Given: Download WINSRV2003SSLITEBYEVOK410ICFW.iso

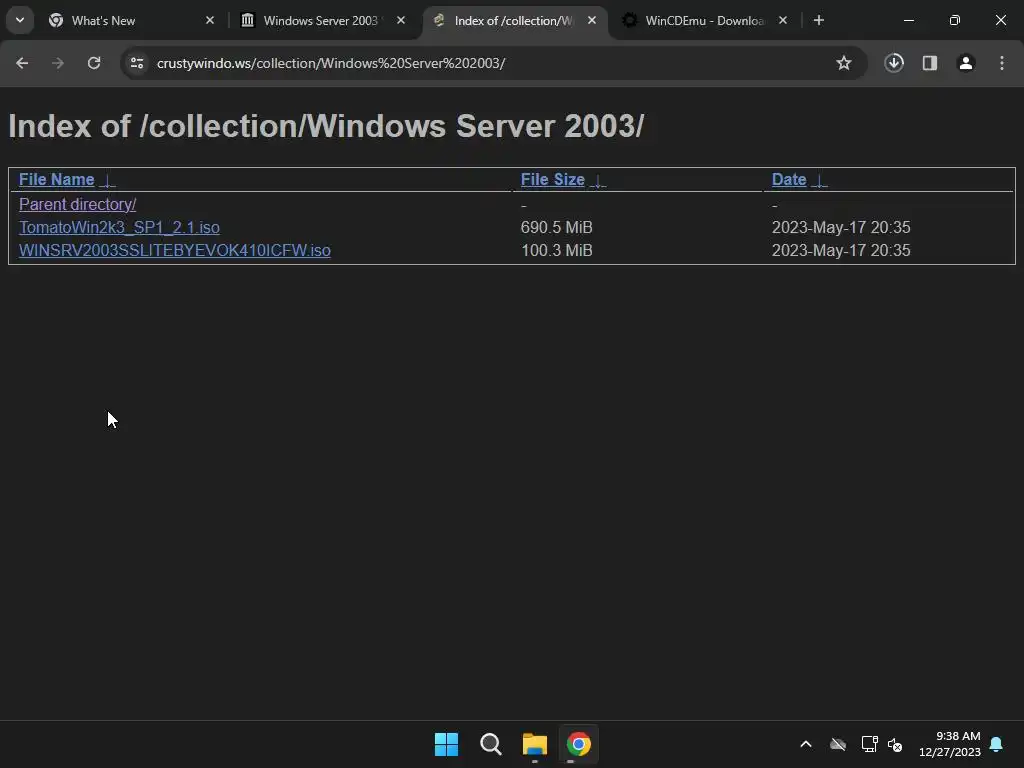Looking at the screenshot, I should click(x=175, y=250).
